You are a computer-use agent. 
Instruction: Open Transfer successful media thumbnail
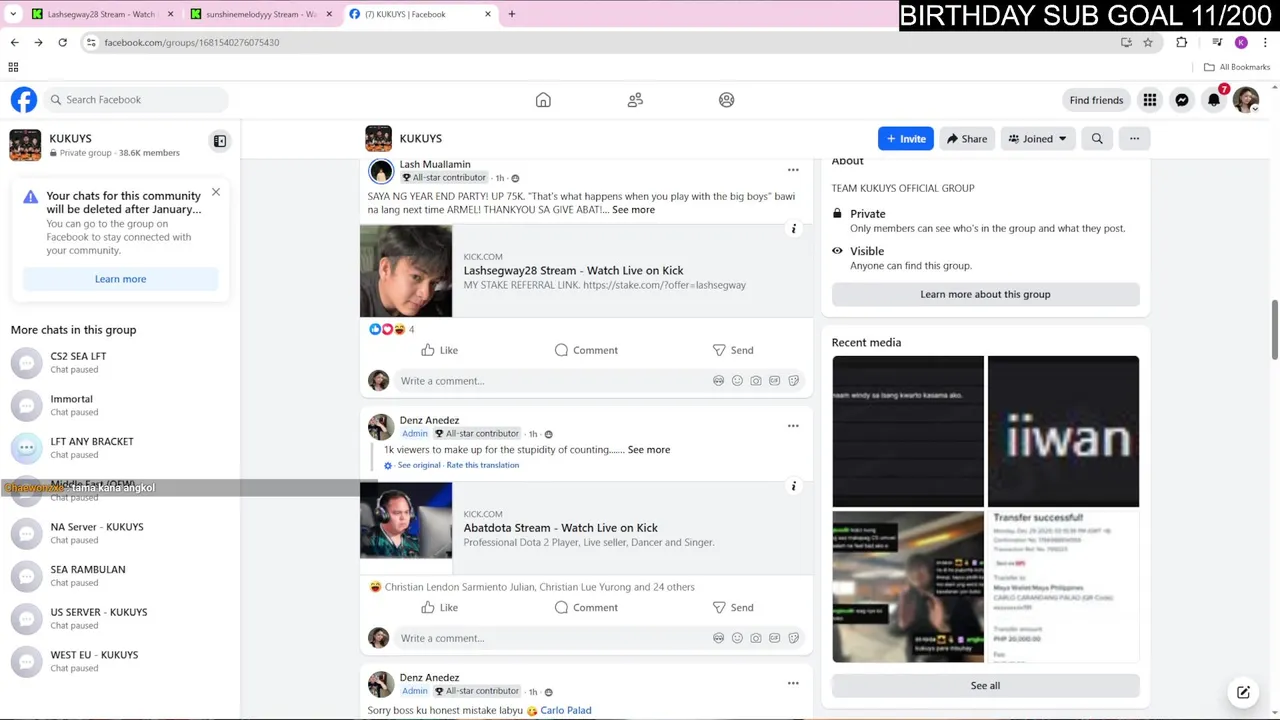click(x=1063, y=587)
